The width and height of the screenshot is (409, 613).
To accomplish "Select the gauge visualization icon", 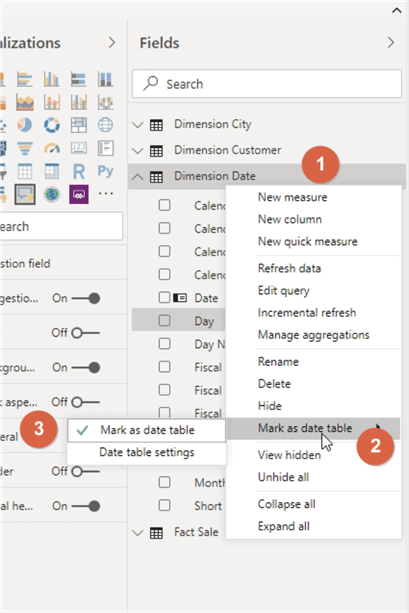I will [x=52, y=148].
